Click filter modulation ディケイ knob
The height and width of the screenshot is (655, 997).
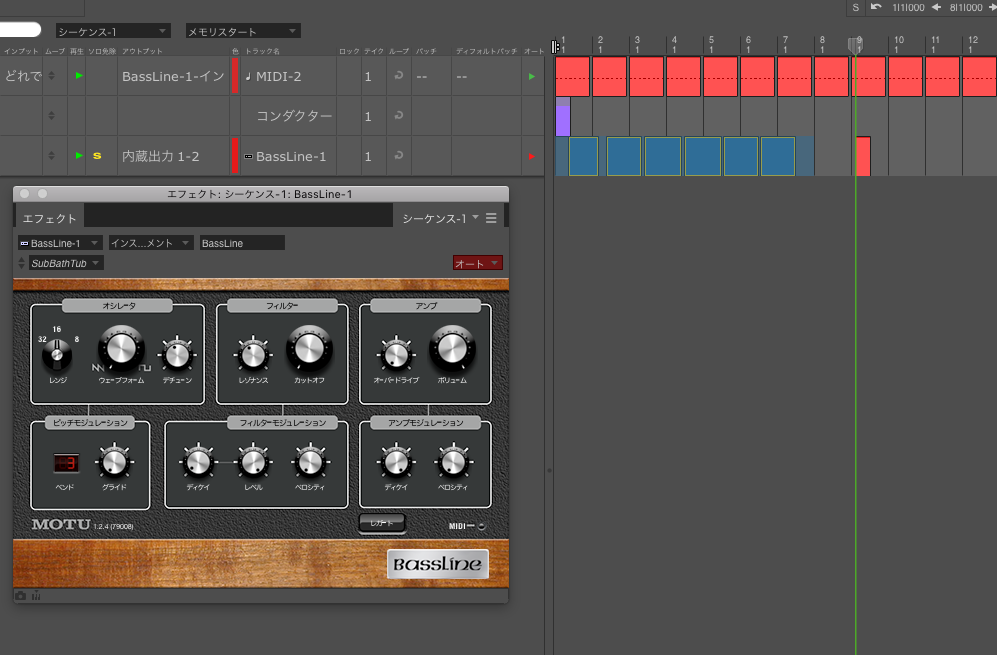pos(198,462)
